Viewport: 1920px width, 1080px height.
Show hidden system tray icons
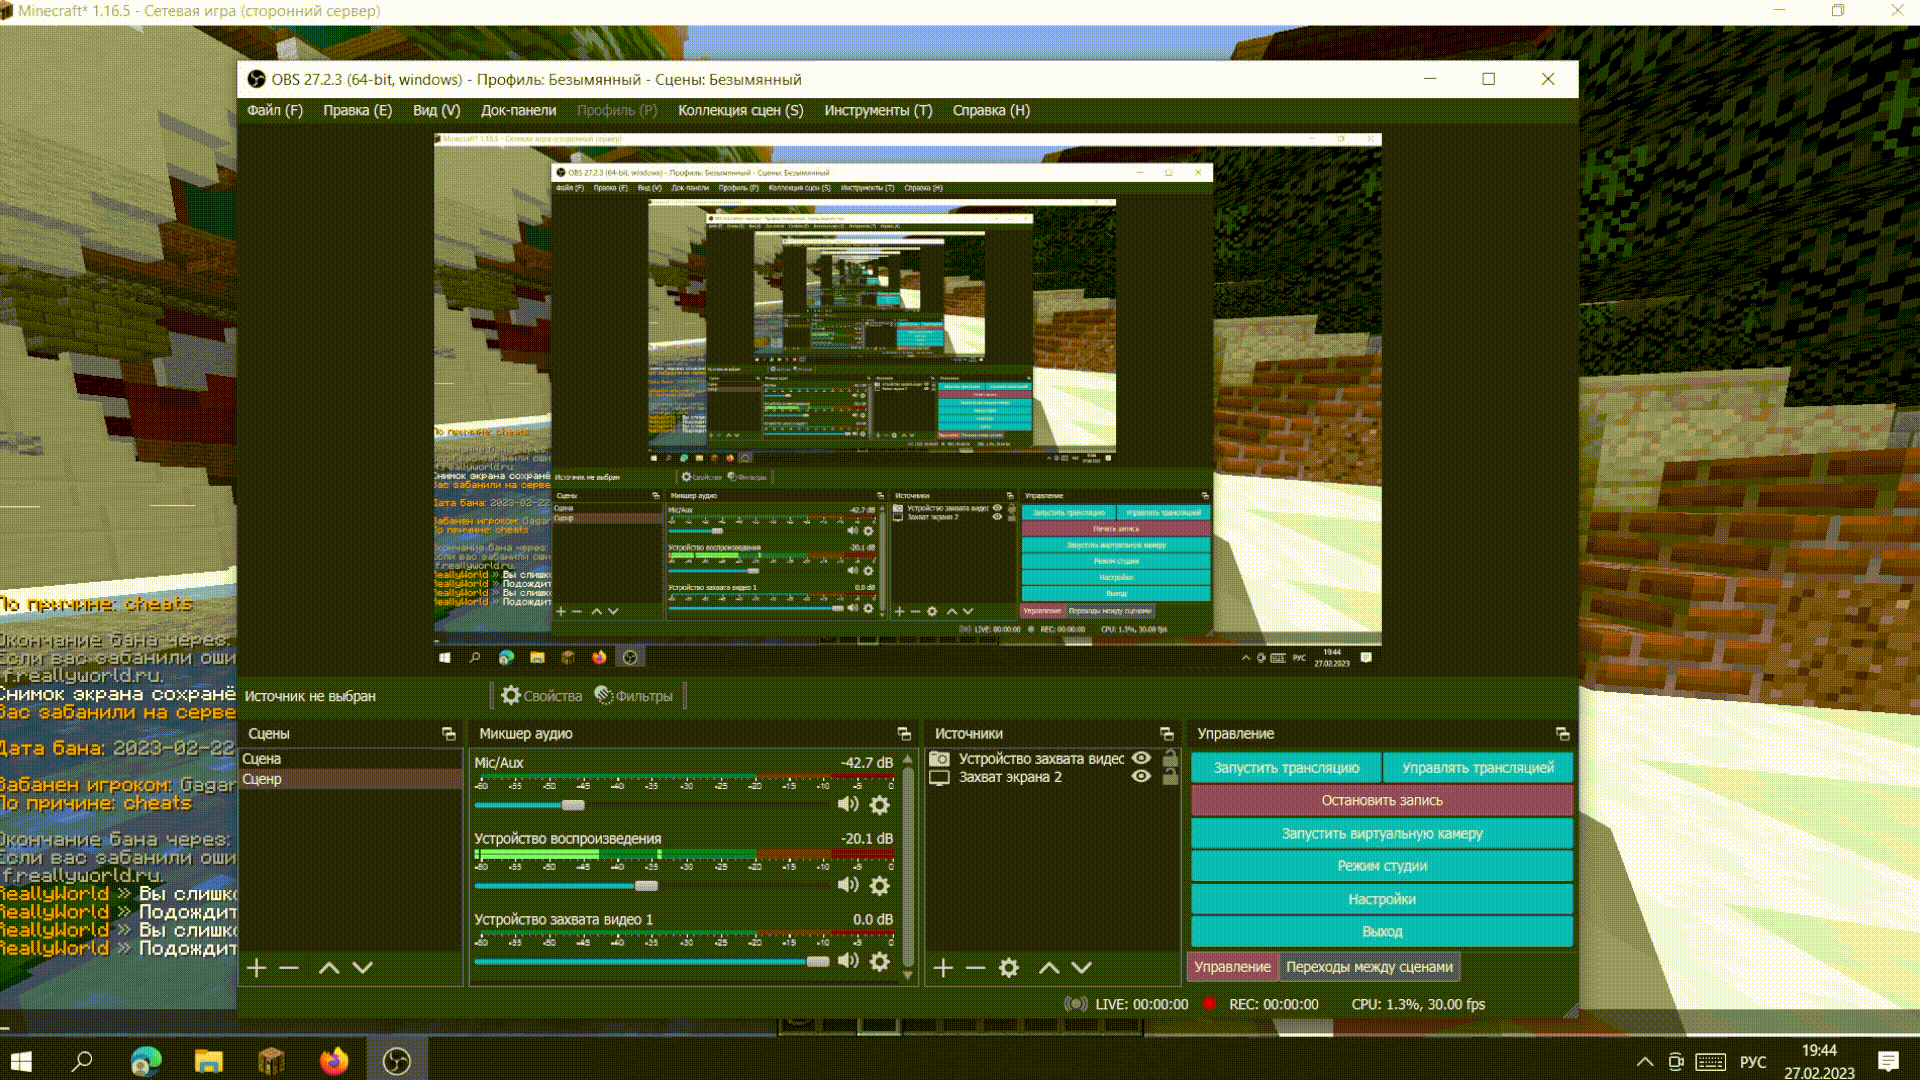(1645, 1062)
